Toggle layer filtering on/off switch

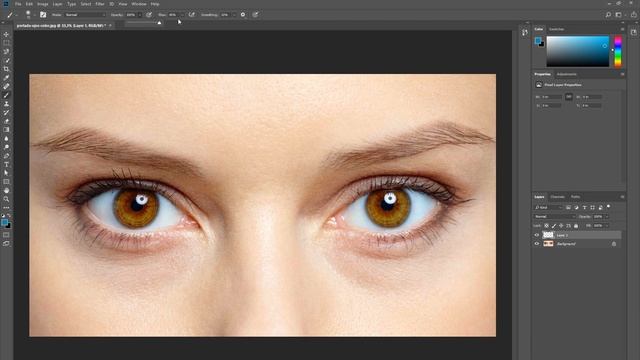point(609,207)
